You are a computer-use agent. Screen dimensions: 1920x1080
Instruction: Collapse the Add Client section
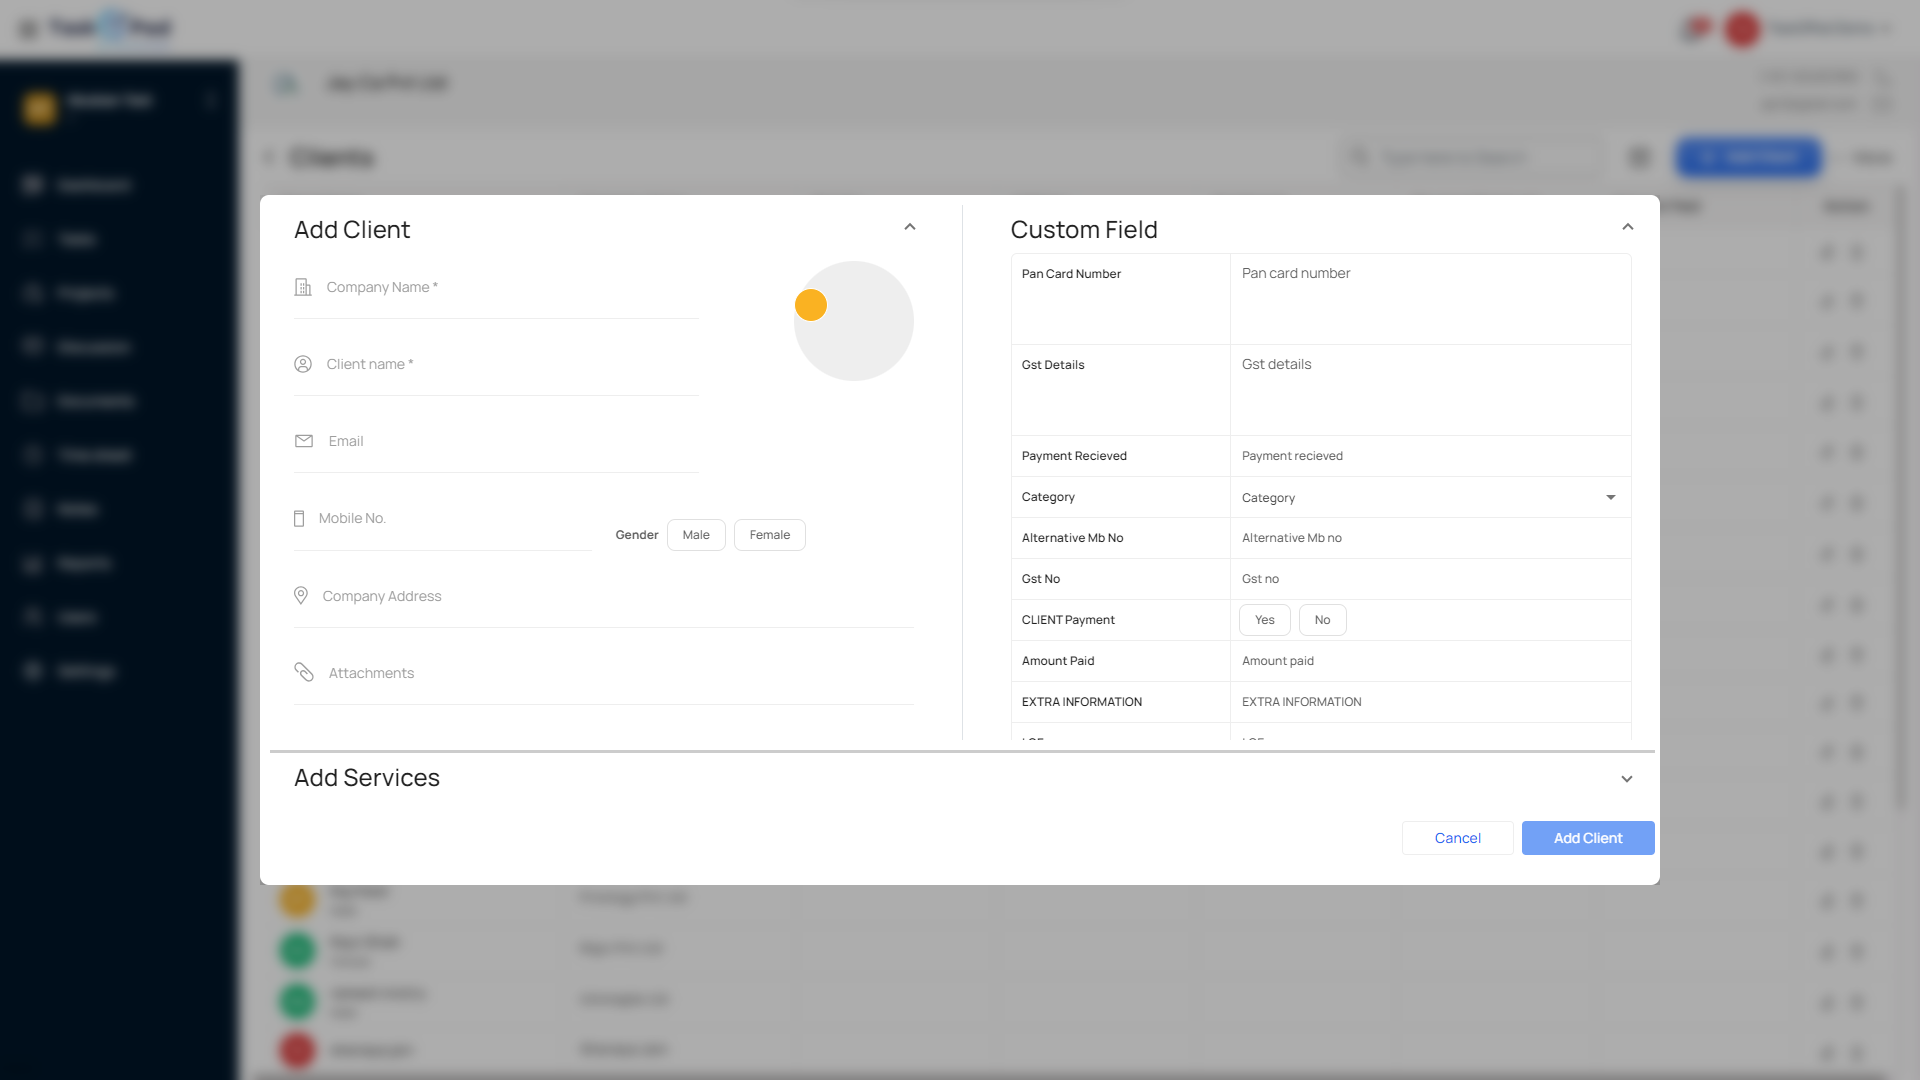click(x=910, y=227)
